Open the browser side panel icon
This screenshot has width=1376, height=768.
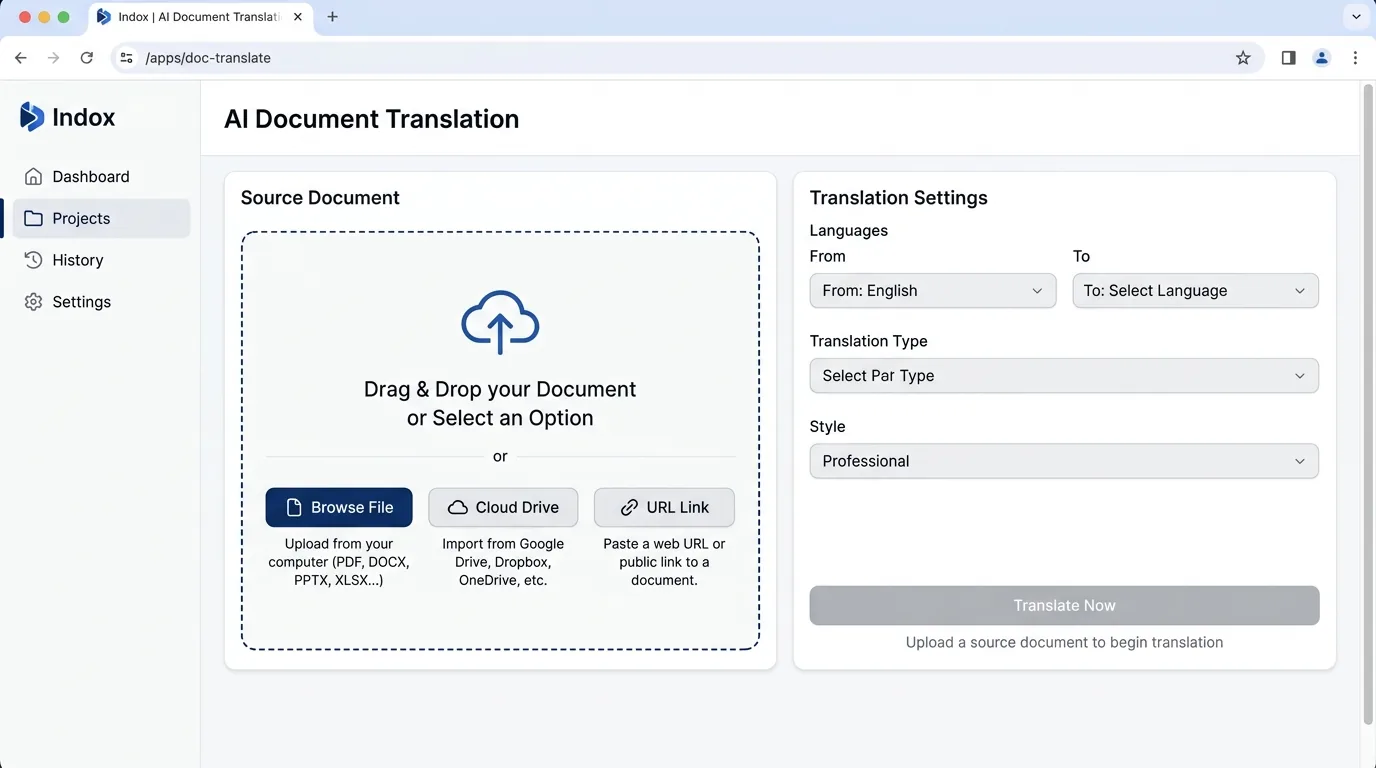point(1288,58)
